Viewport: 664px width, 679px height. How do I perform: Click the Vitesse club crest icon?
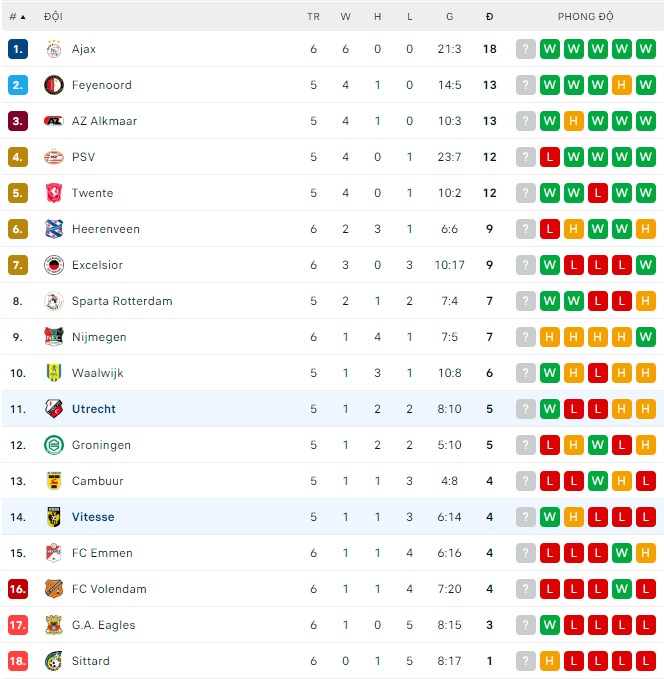[x=54, y=517]
